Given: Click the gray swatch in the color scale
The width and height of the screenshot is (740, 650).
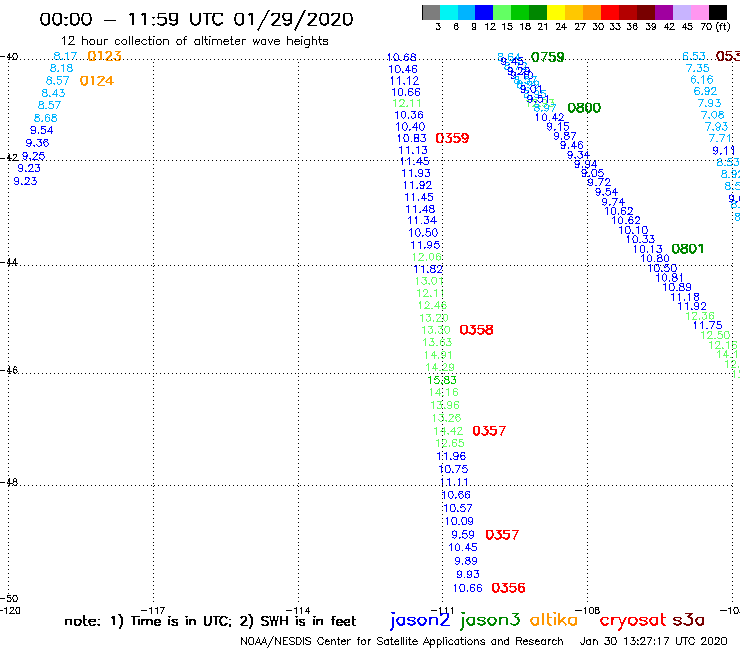Looking at the screenshot, I should [431, 12].
